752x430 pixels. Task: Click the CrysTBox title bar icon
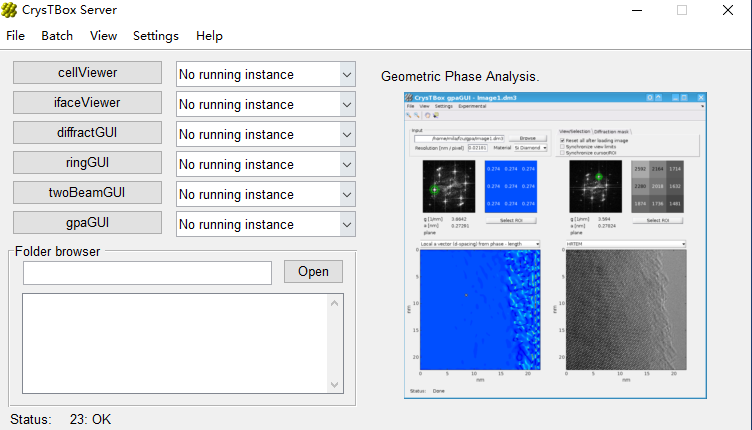point(10,10)
